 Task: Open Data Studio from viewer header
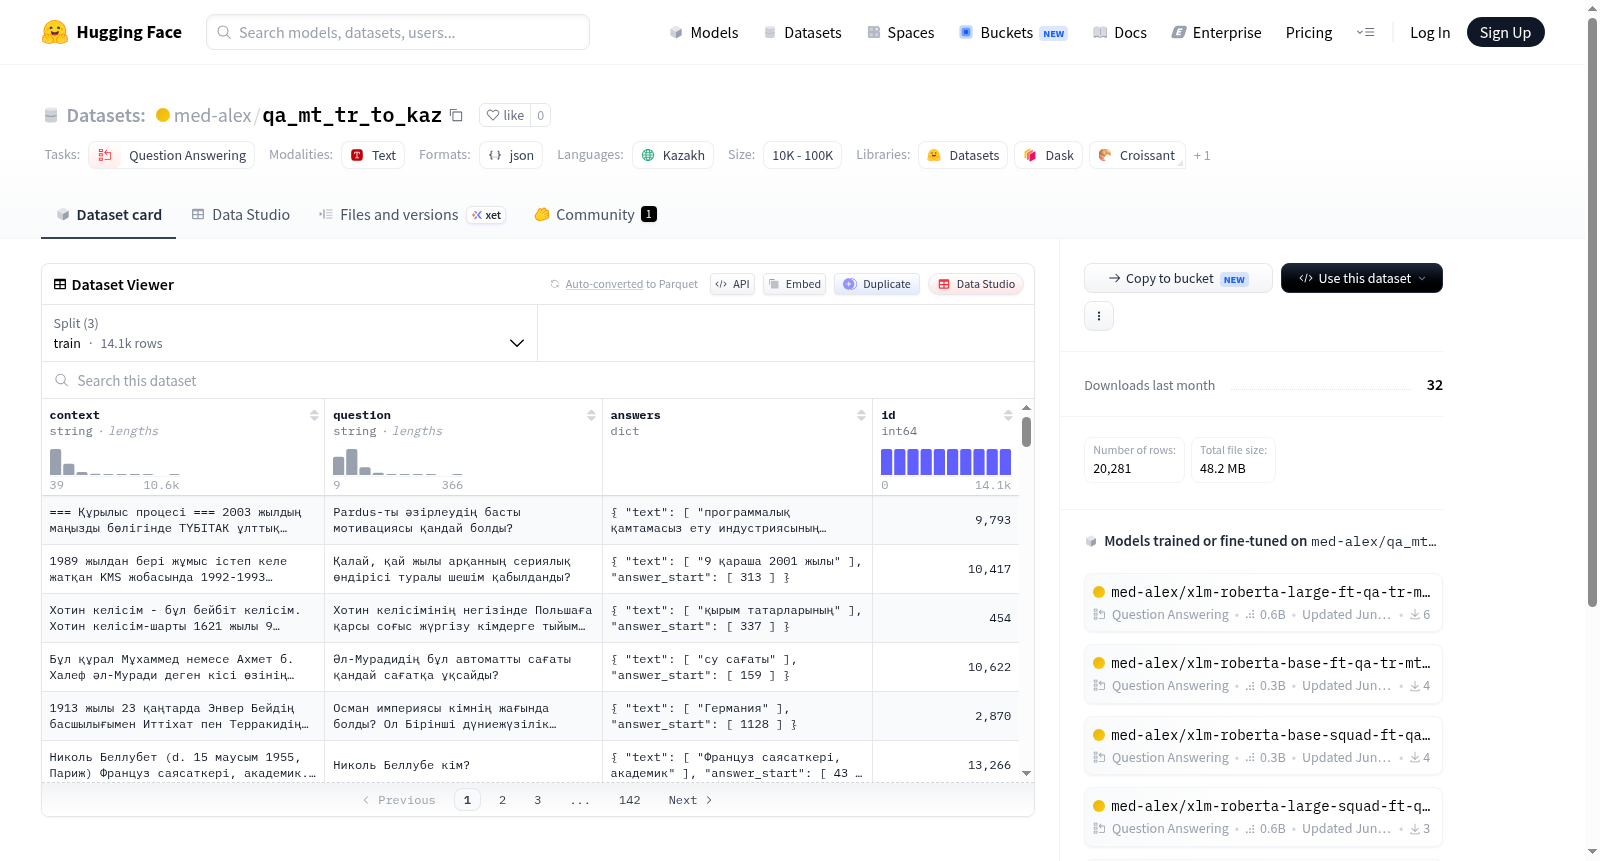coord(976,284)
